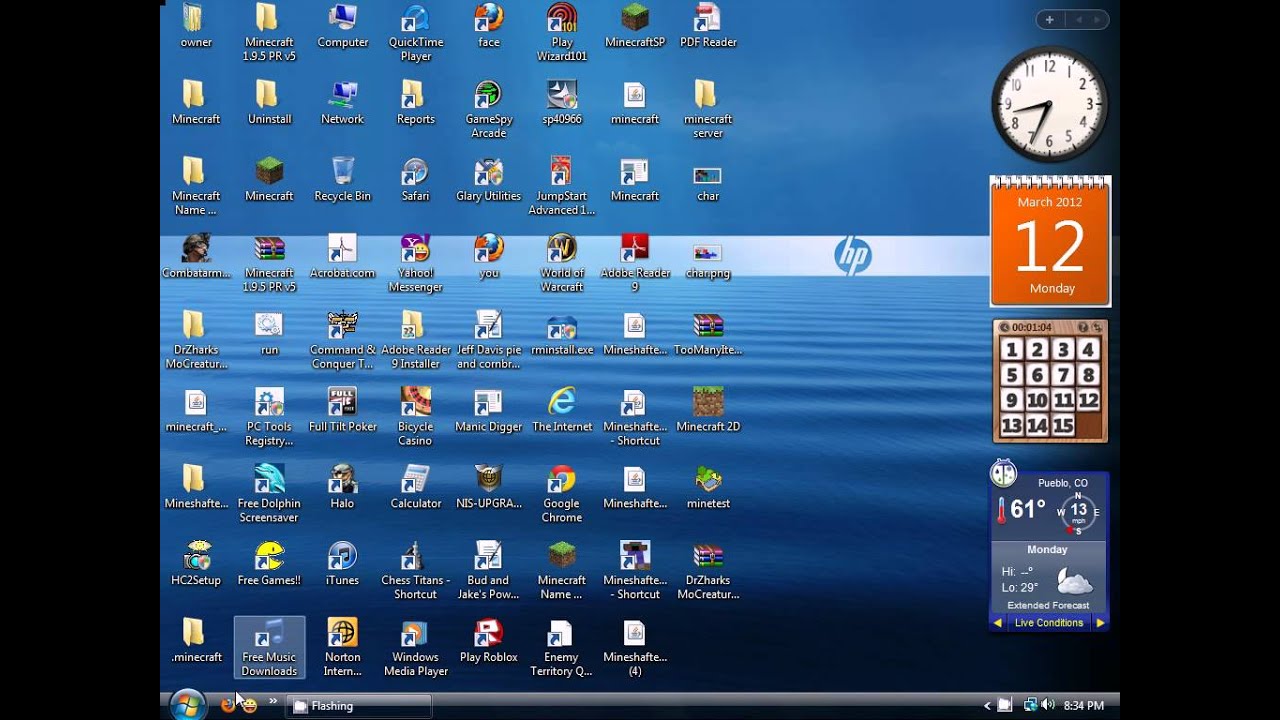Launch Firefox from Quick Launch bar
The height and width of the screenshot is (720, 1280).
coord(228,705)
